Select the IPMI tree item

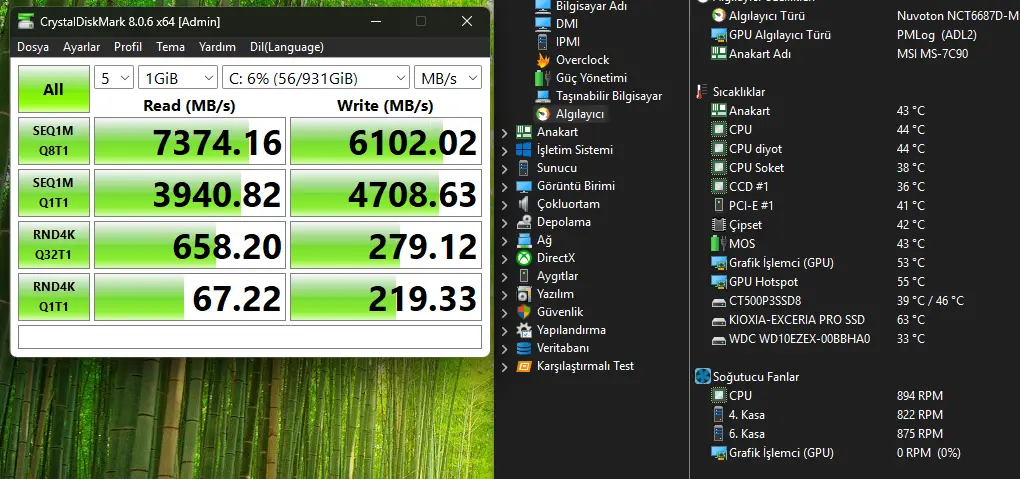click(568, 42)
